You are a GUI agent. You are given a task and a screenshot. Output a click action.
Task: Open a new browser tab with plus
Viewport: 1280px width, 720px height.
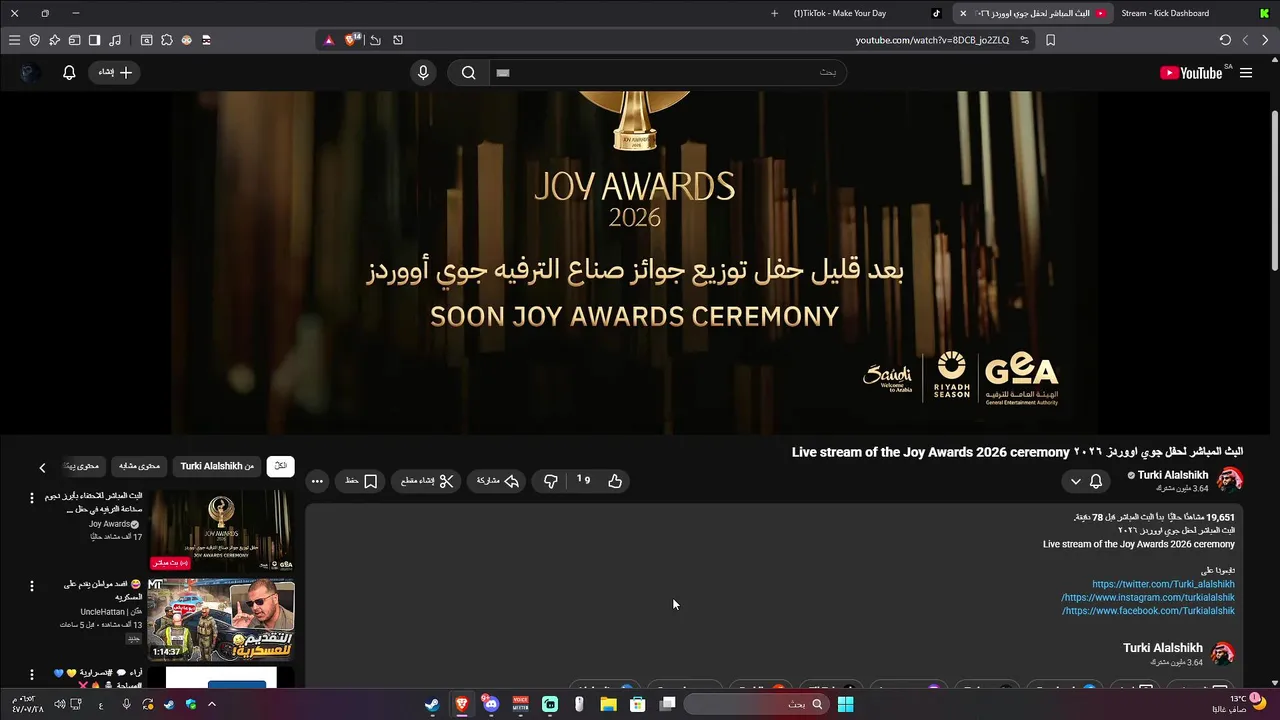click(x=774, y=13)
